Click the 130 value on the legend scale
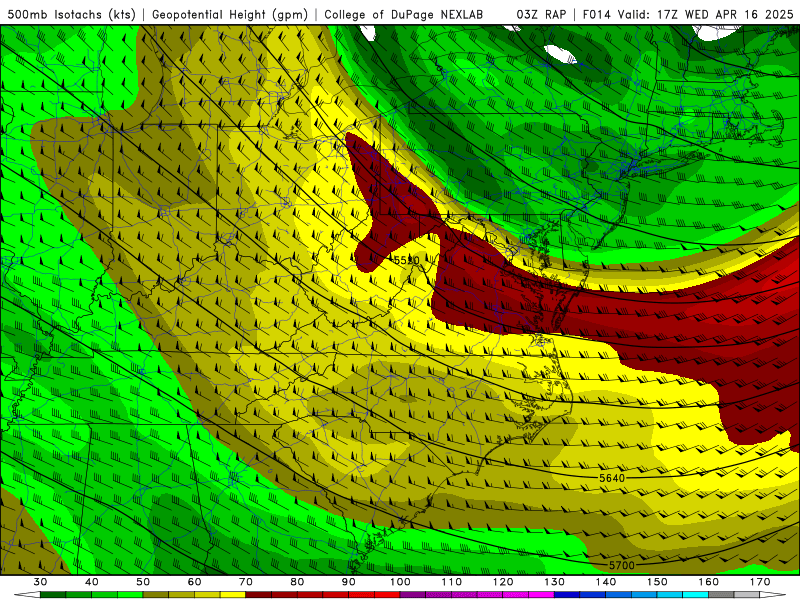 point(555,582)
